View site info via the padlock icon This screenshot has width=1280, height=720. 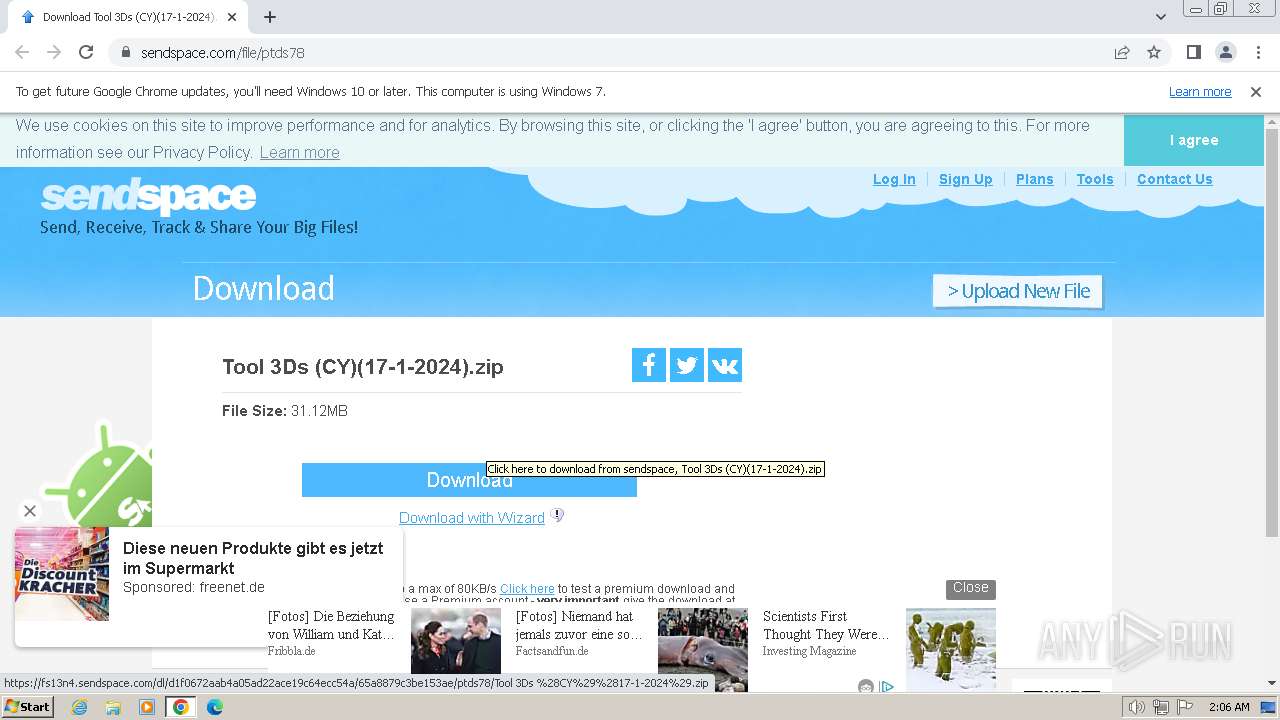[125, 52]
